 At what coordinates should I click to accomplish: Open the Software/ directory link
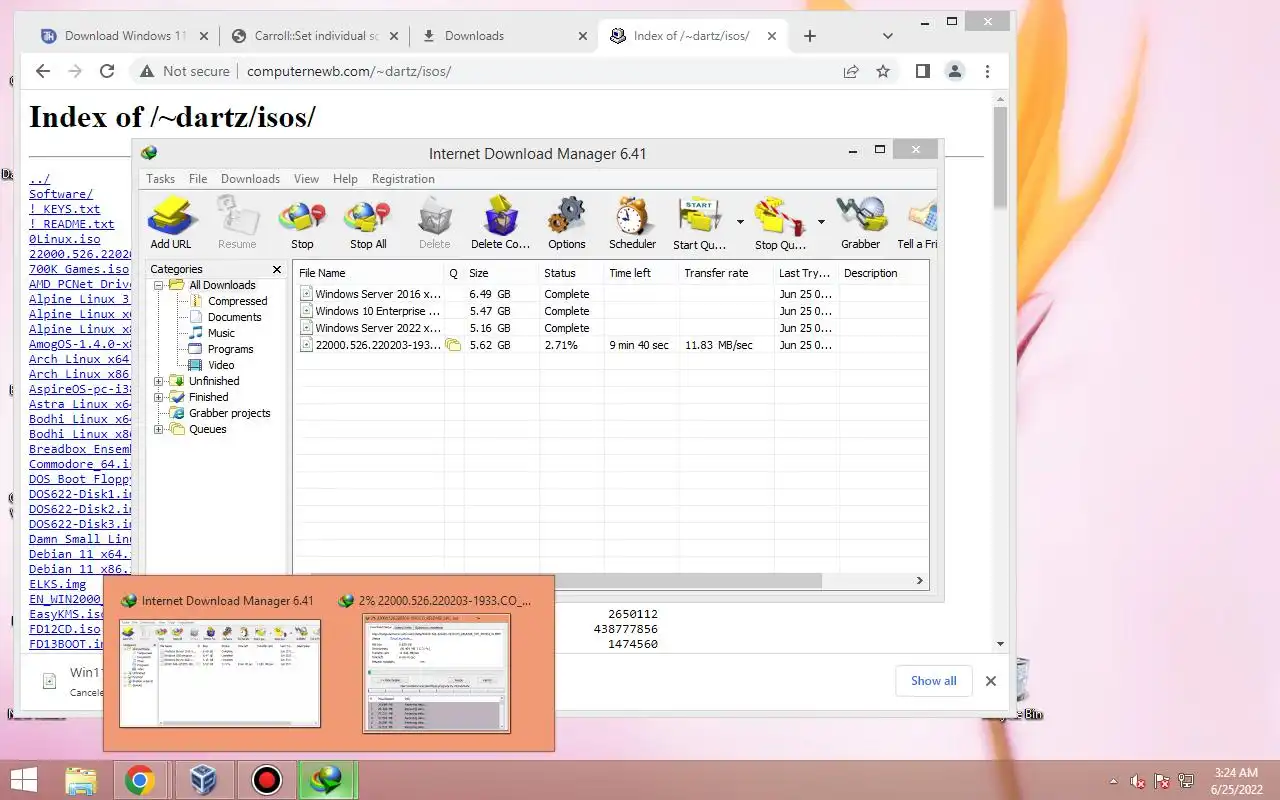pyautogui.click(x=61, y=194)
